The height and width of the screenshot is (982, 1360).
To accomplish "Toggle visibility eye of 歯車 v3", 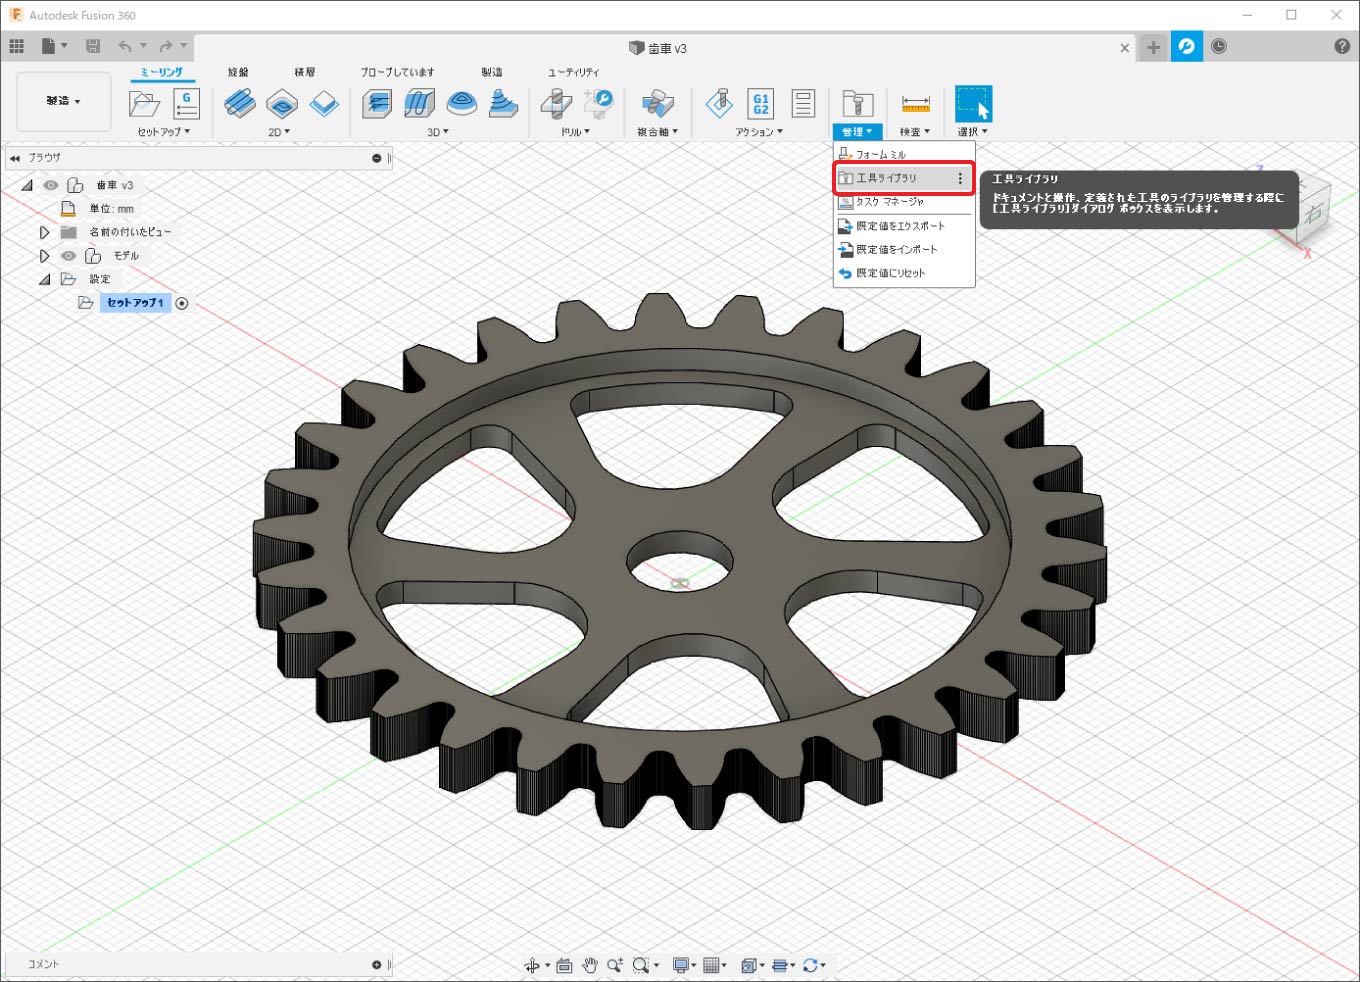I will pyautogui.click(x=51, y=185).
